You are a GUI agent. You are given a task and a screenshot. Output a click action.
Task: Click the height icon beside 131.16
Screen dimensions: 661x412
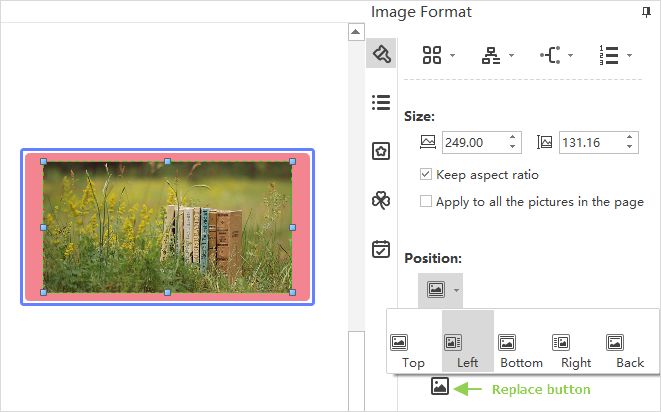click(x=544, y=142)
